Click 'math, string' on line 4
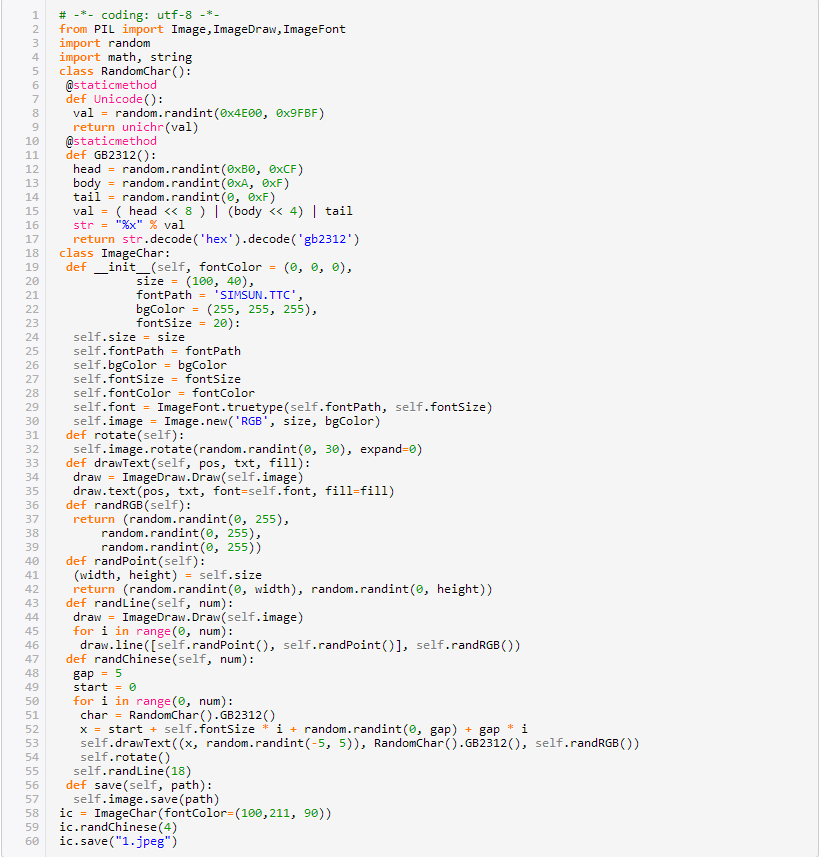Screen dimensions: 819x857 pos(150,57)
